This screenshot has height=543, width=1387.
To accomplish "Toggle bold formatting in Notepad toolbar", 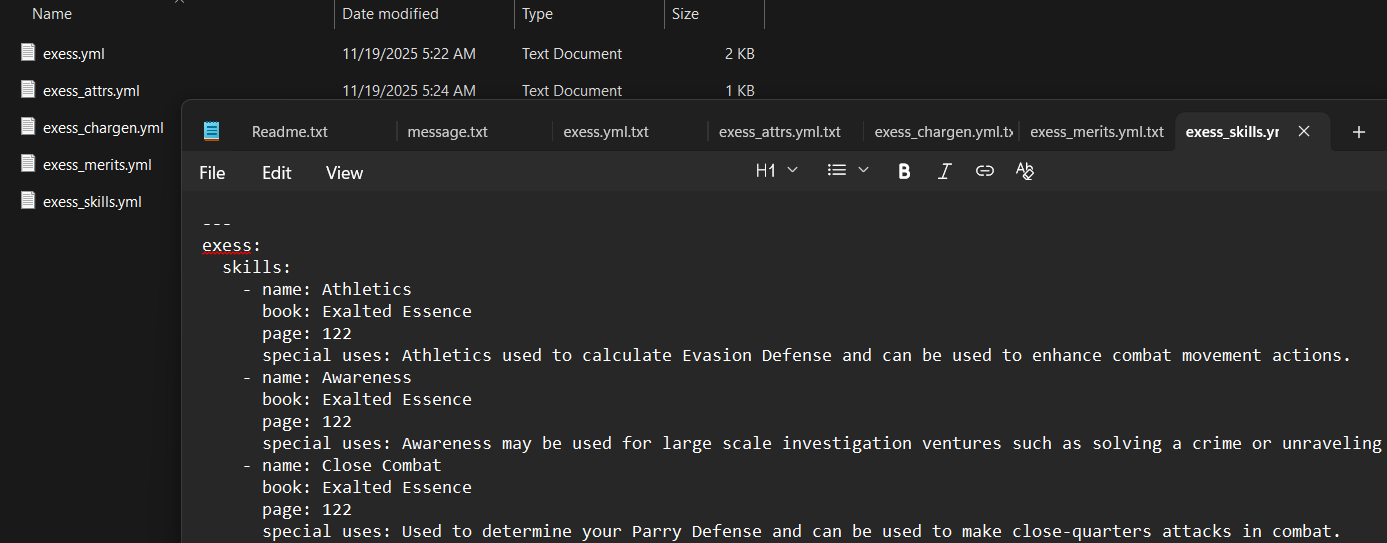I will pyautogui.click(x=904, y=171).
